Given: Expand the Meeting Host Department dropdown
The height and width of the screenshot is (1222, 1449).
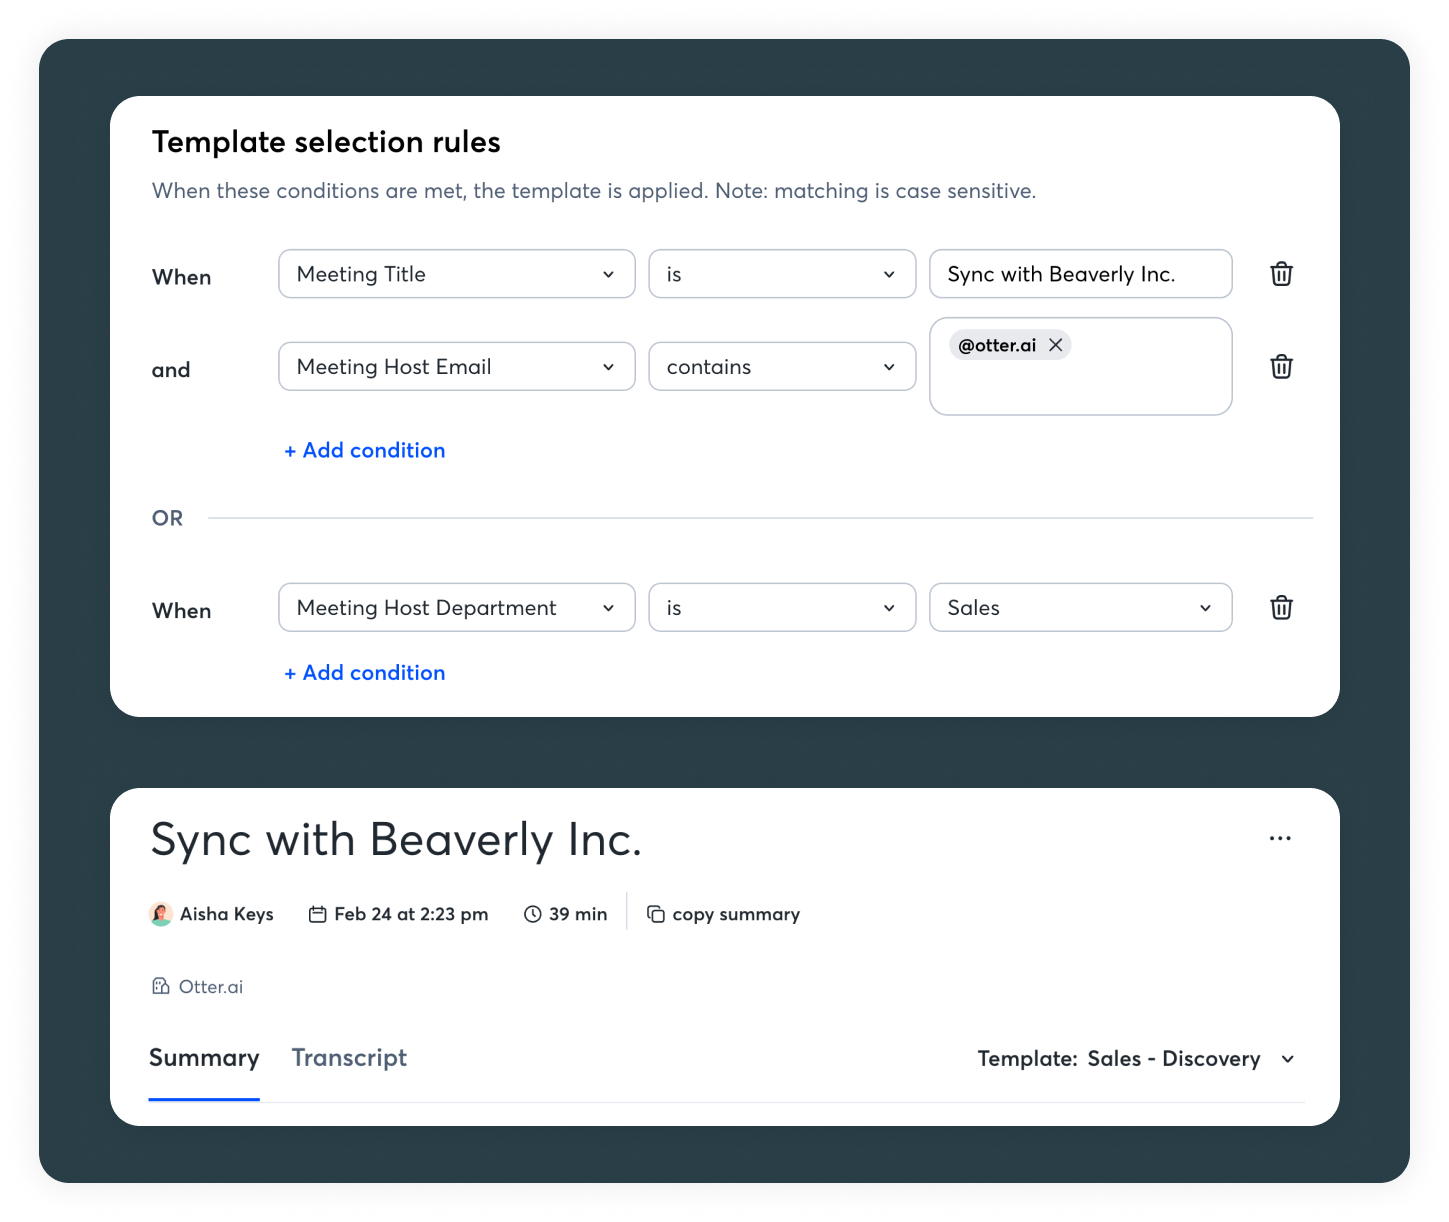Looking at the screenshot, I should [x=456, y=608].
